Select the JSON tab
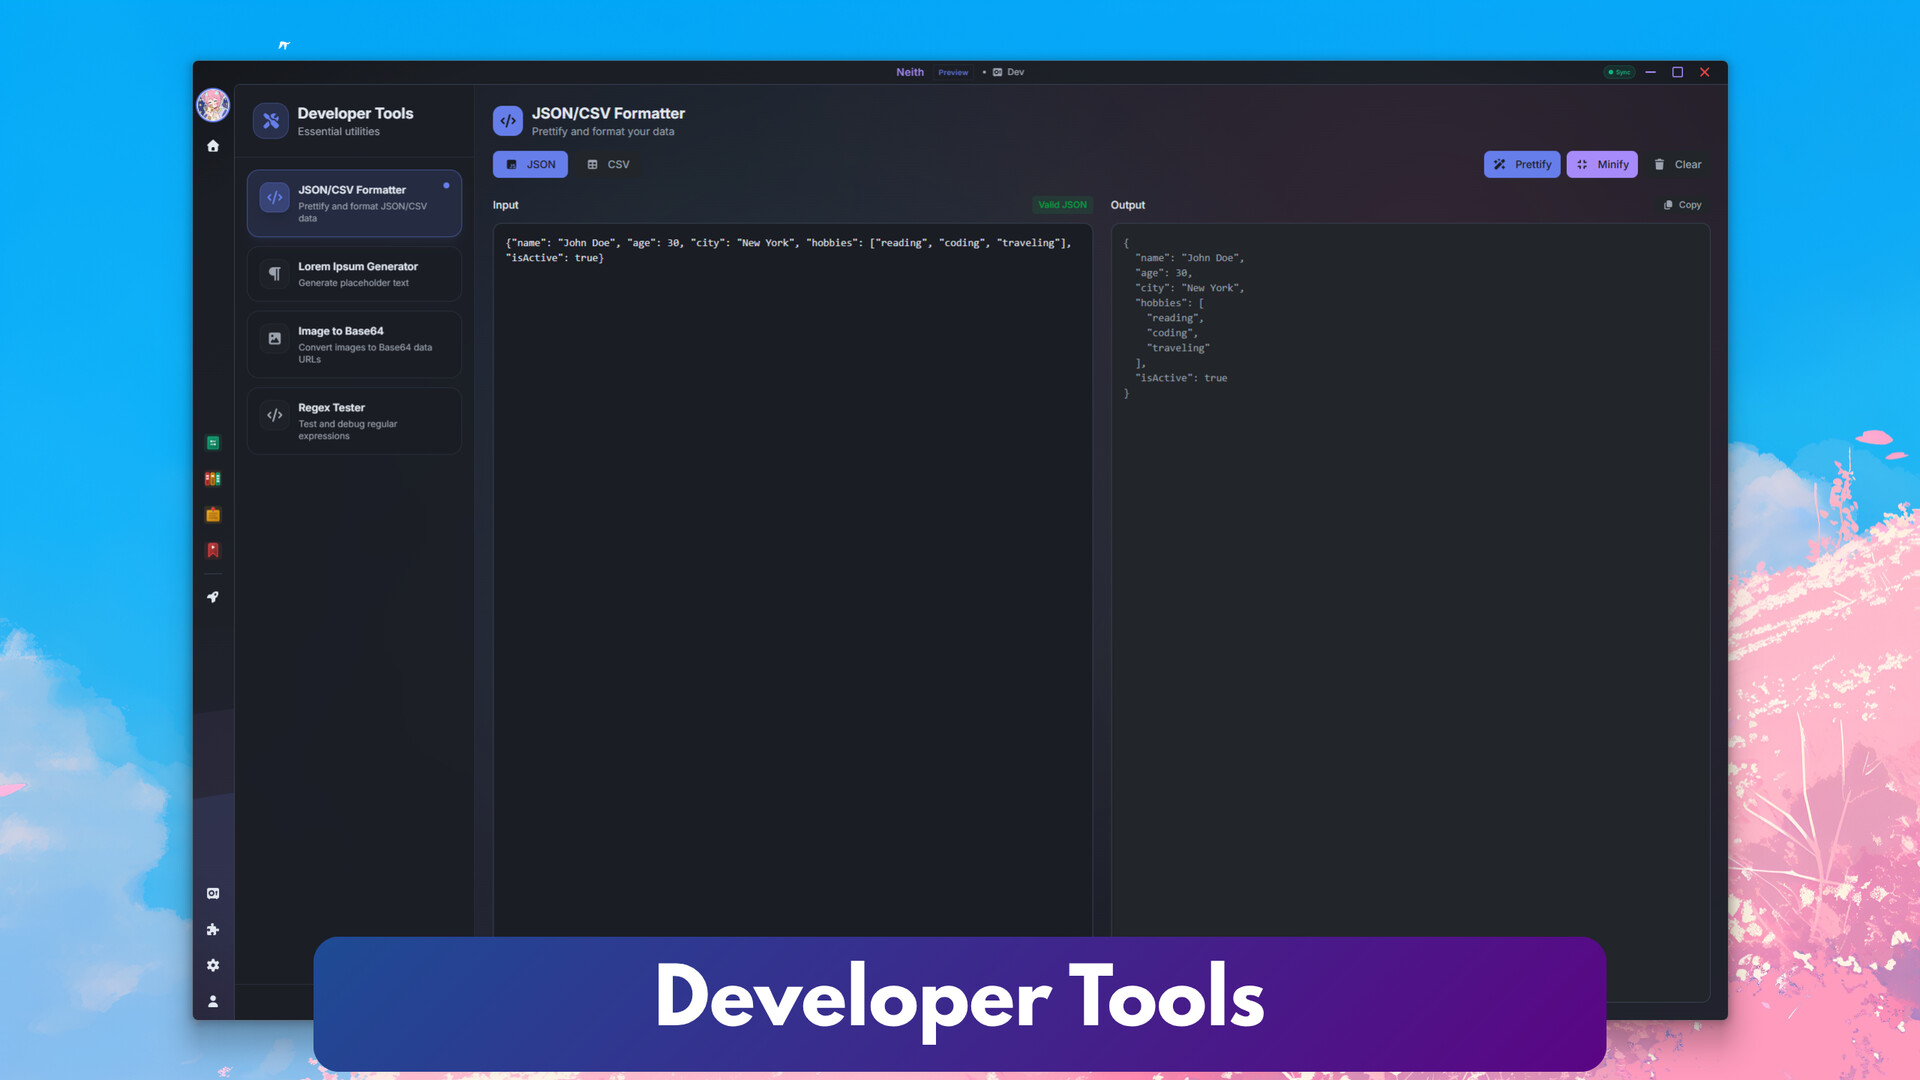The image size is (1920, 1080). tap(530, 165)
